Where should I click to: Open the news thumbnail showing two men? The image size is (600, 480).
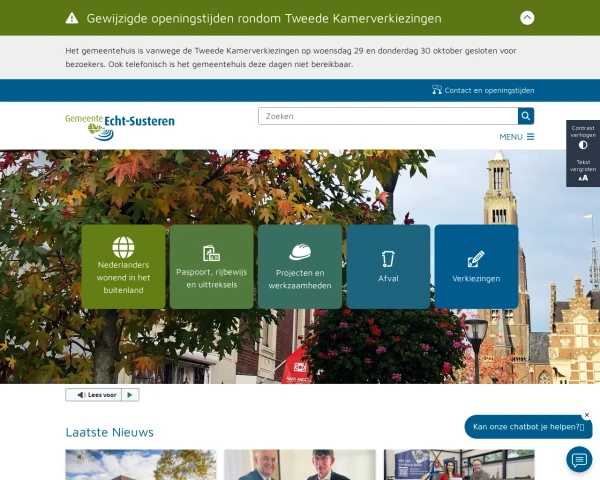coord(300,465)
